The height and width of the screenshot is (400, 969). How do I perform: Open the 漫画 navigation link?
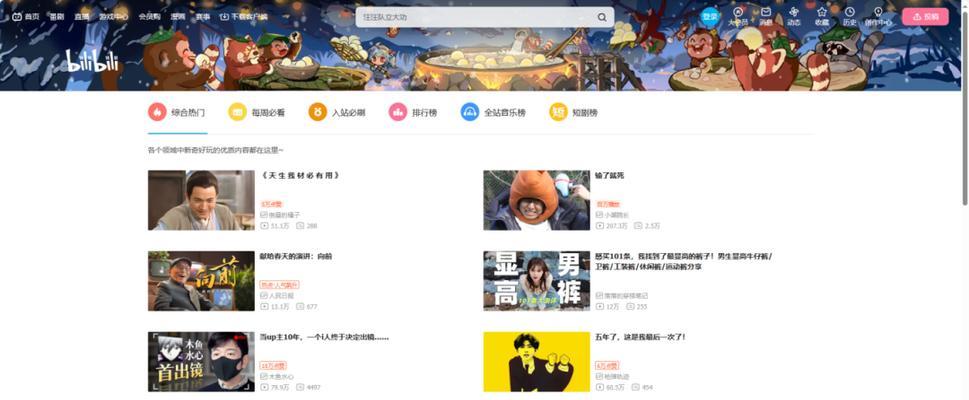point(178,17)
